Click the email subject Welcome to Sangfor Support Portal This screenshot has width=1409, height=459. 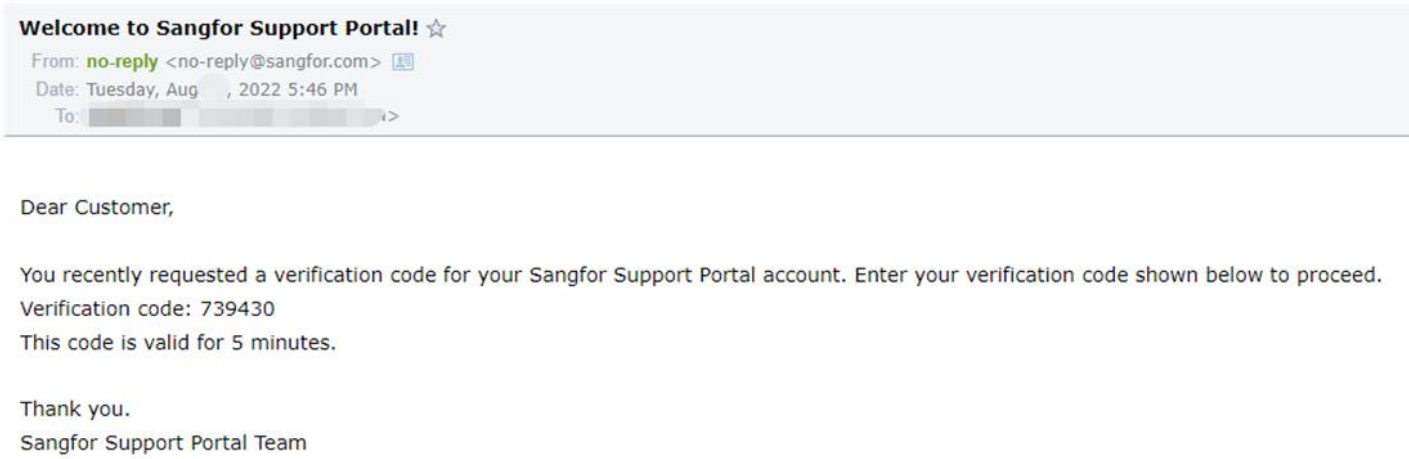221,30
